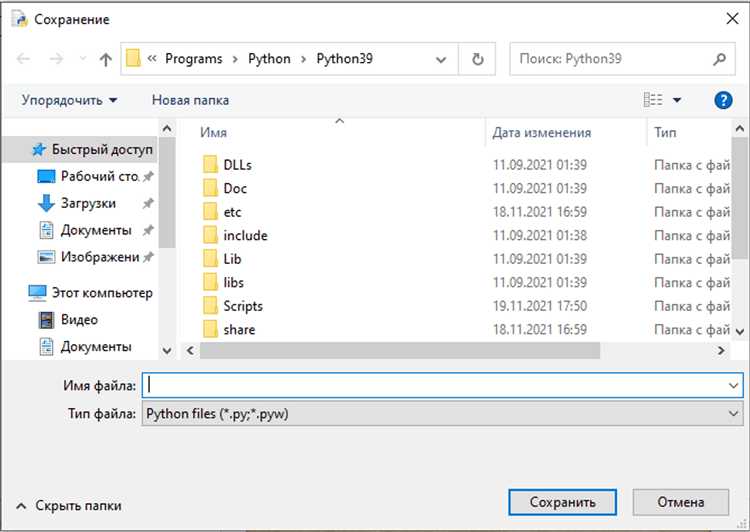Open Изображения in sidebar
750x532 pixels.
[95, 257]
